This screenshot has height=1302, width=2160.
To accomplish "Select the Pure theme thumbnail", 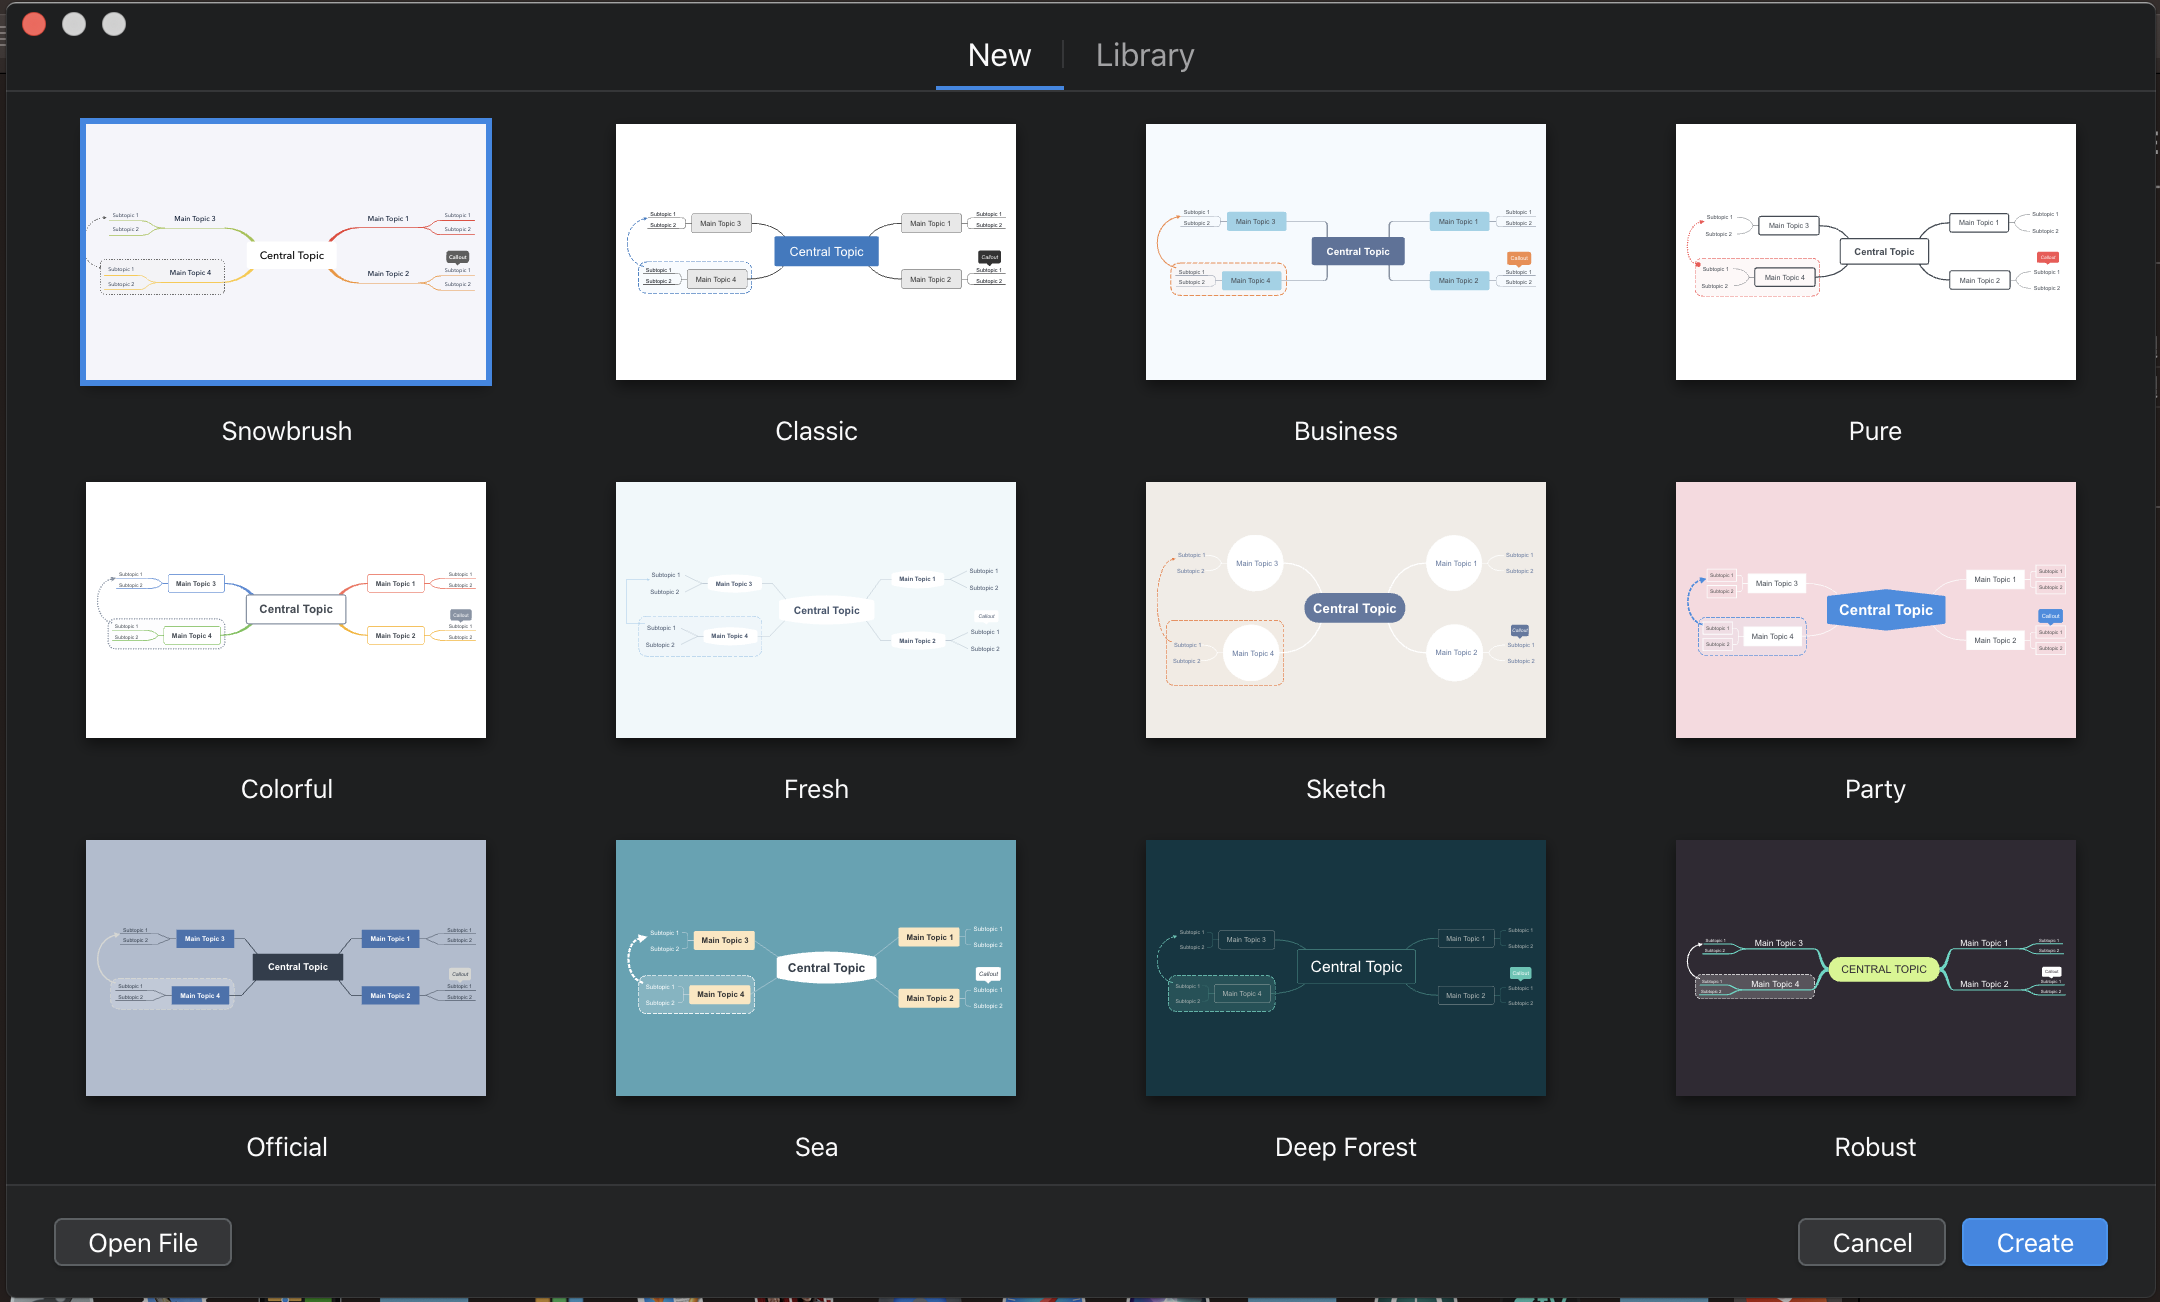I will click(x=1875, y=252).
